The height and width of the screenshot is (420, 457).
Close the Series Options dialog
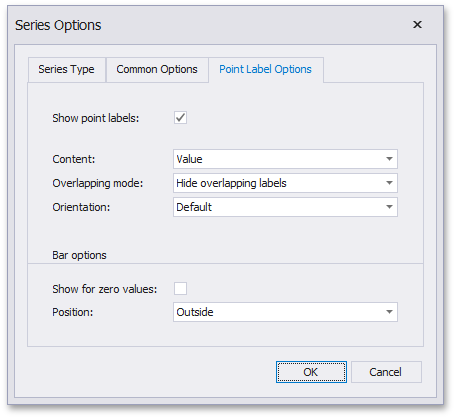[417, 25]
